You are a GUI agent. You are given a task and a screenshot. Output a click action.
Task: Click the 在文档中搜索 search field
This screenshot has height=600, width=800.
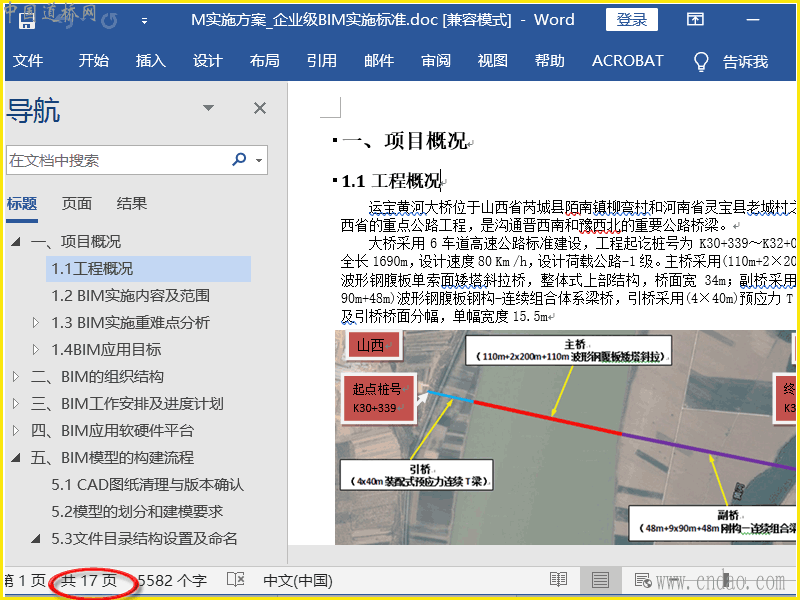(x=117, y=160)
